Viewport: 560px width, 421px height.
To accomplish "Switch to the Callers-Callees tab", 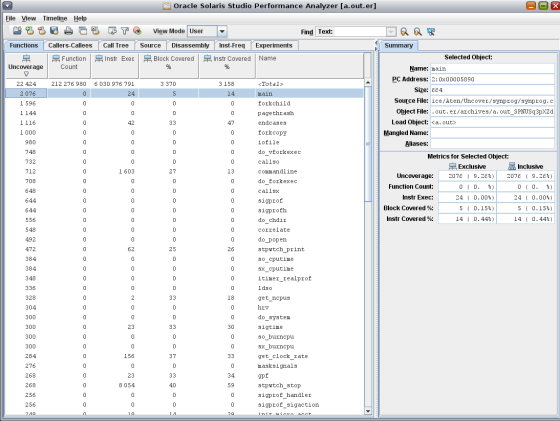I will point(70,45).
